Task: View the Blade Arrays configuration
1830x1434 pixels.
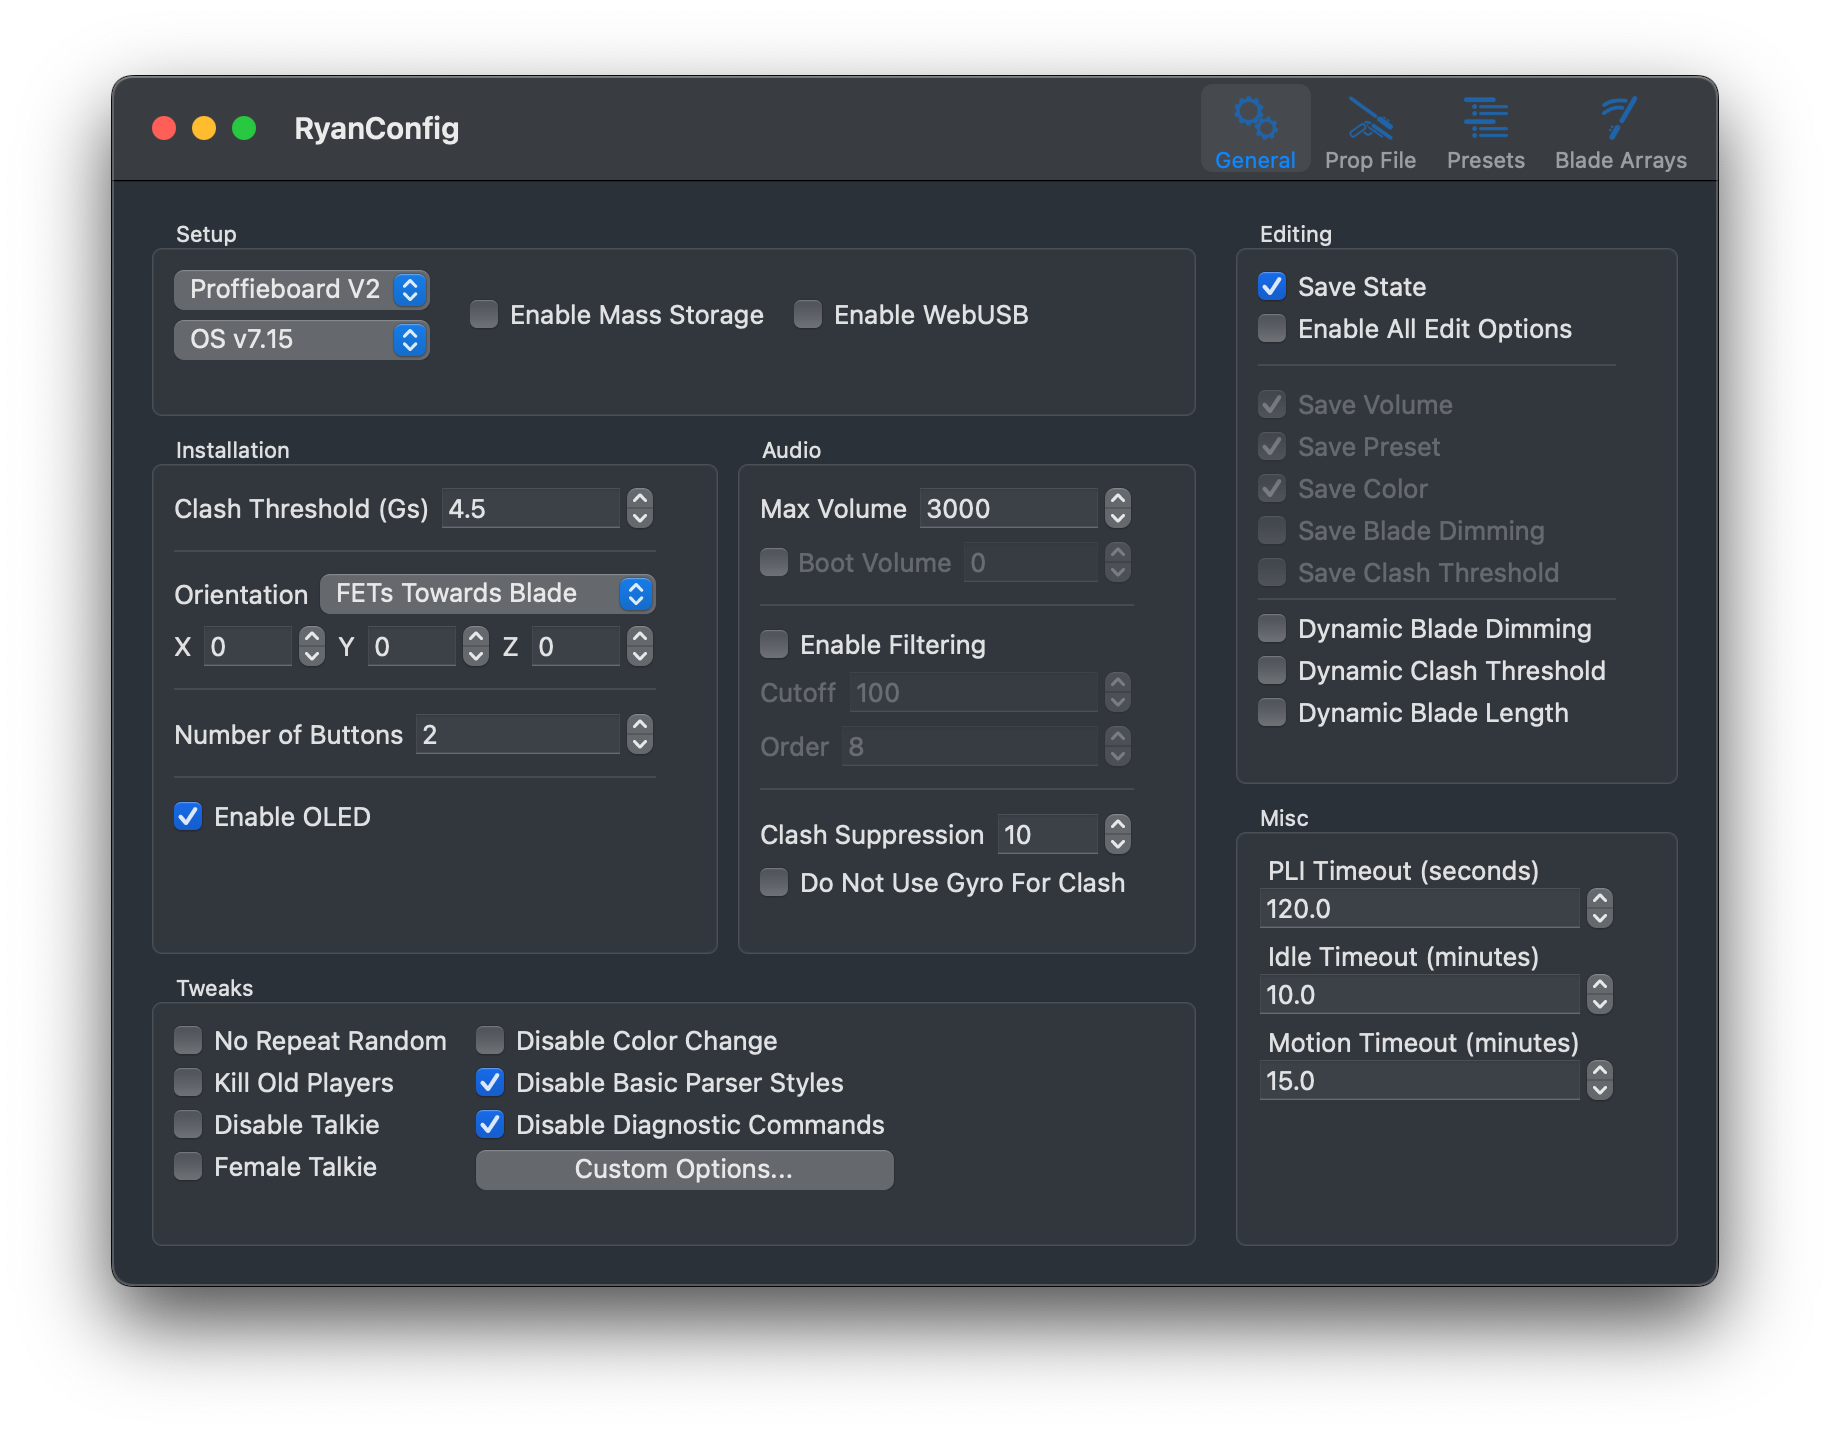Action: pyautogui.click(x=1619, y=130)
